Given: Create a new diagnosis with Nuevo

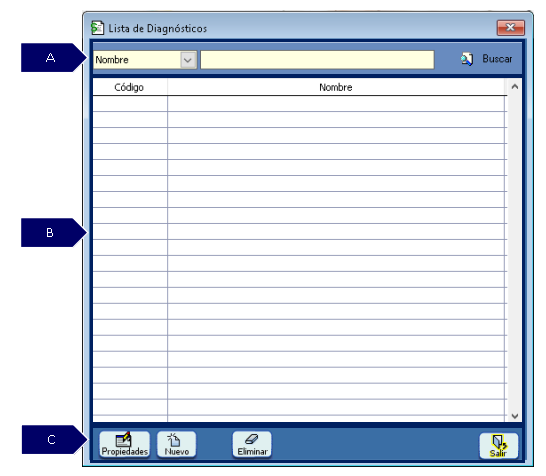Looking at the screenshot, I should click(x=177, y=444).
